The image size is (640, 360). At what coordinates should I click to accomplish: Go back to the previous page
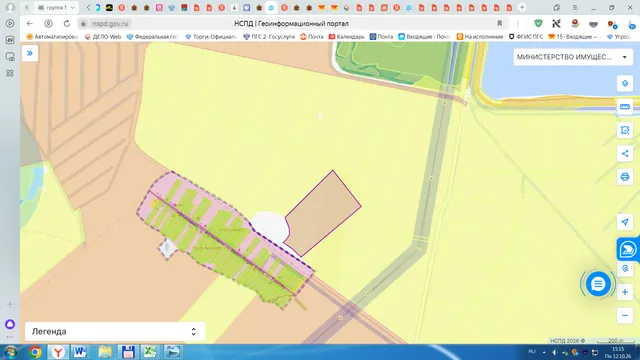29,24
